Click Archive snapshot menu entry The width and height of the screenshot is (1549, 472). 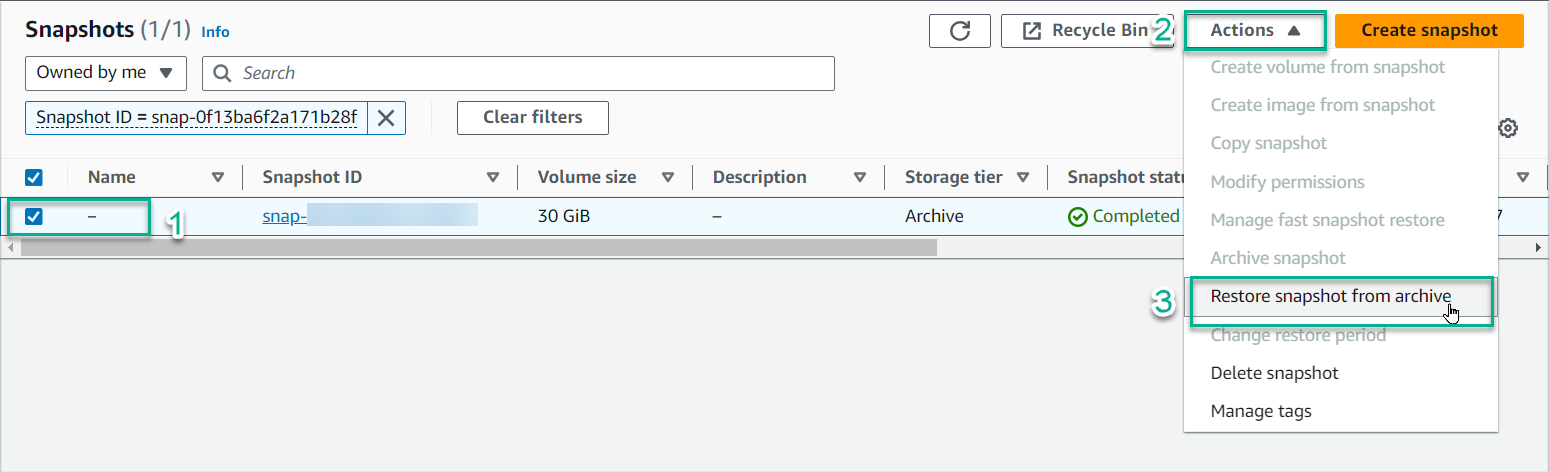pos(1340,258)
